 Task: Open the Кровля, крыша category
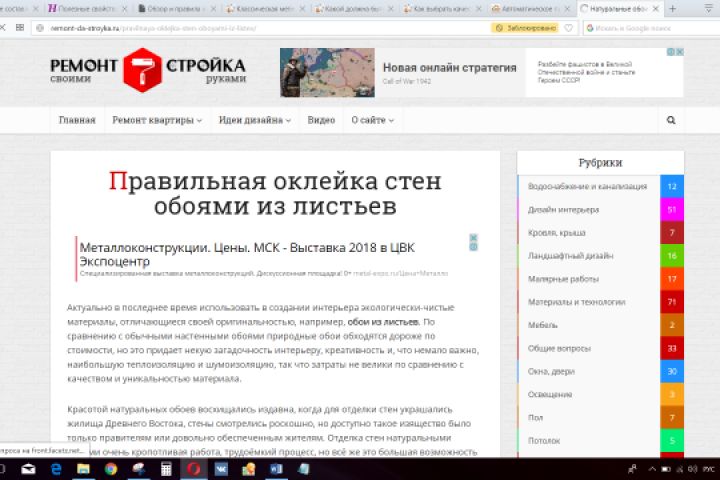(557, 233)
